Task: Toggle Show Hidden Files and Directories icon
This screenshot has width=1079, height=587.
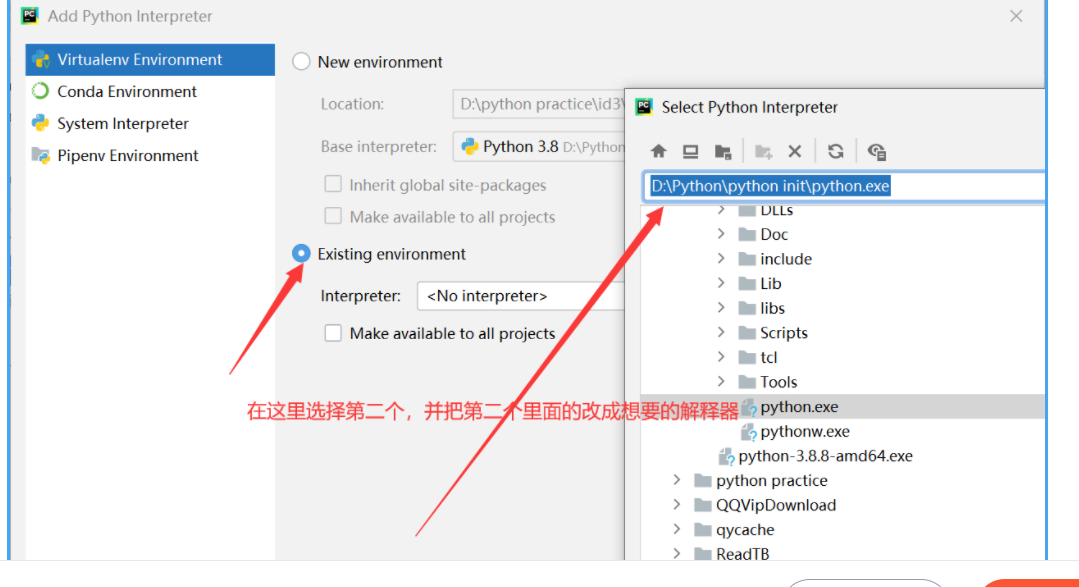Action: (877, 151)
